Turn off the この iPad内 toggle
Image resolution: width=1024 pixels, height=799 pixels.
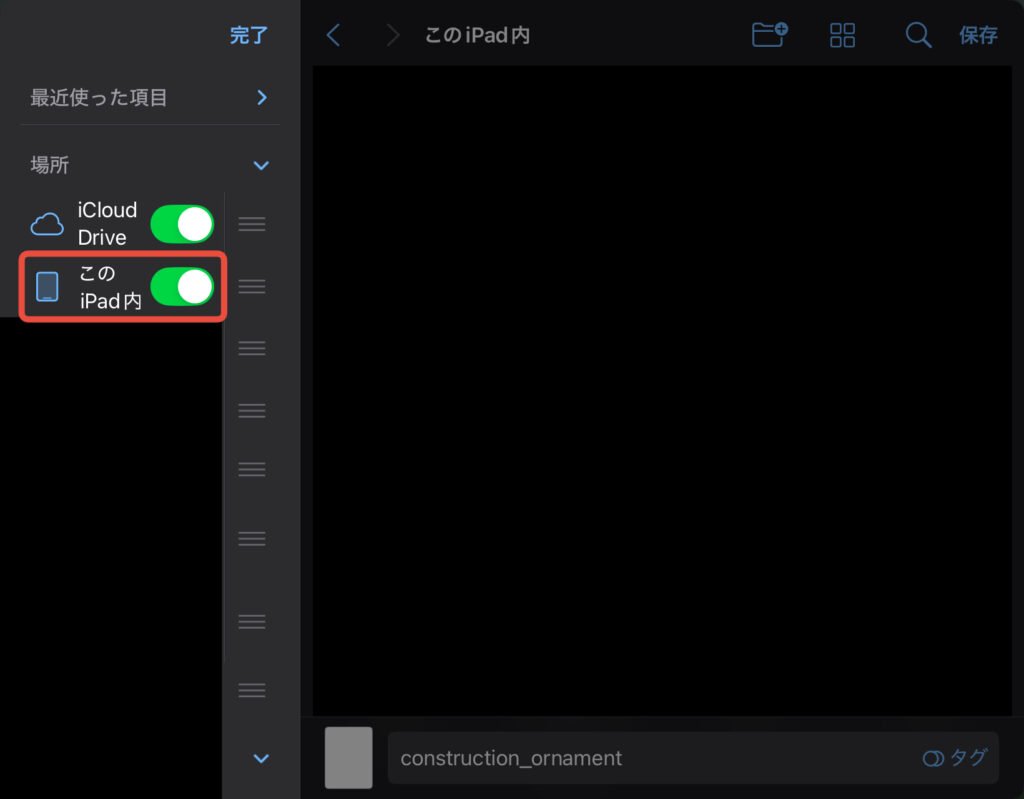click(x=182, y=287)
